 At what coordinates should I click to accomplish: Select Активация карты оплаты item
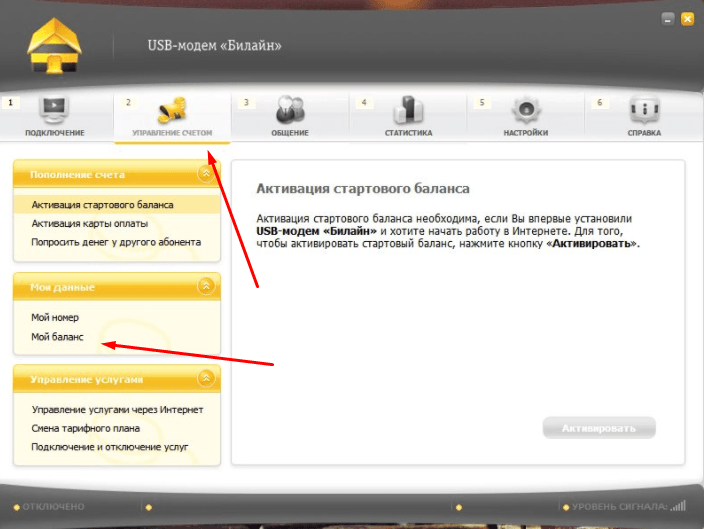click(x=90, y=224)
